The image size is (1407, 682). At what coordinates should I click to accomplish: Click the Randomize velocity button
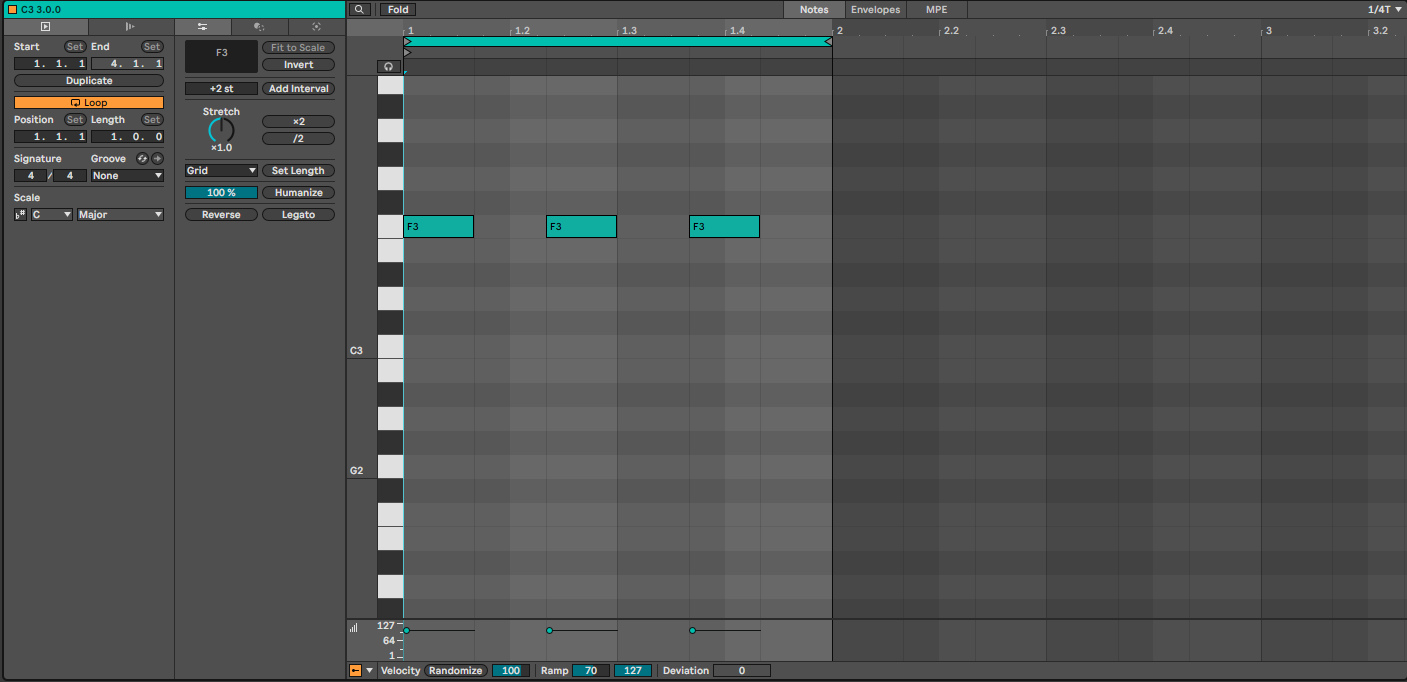[x=456, y=671]
